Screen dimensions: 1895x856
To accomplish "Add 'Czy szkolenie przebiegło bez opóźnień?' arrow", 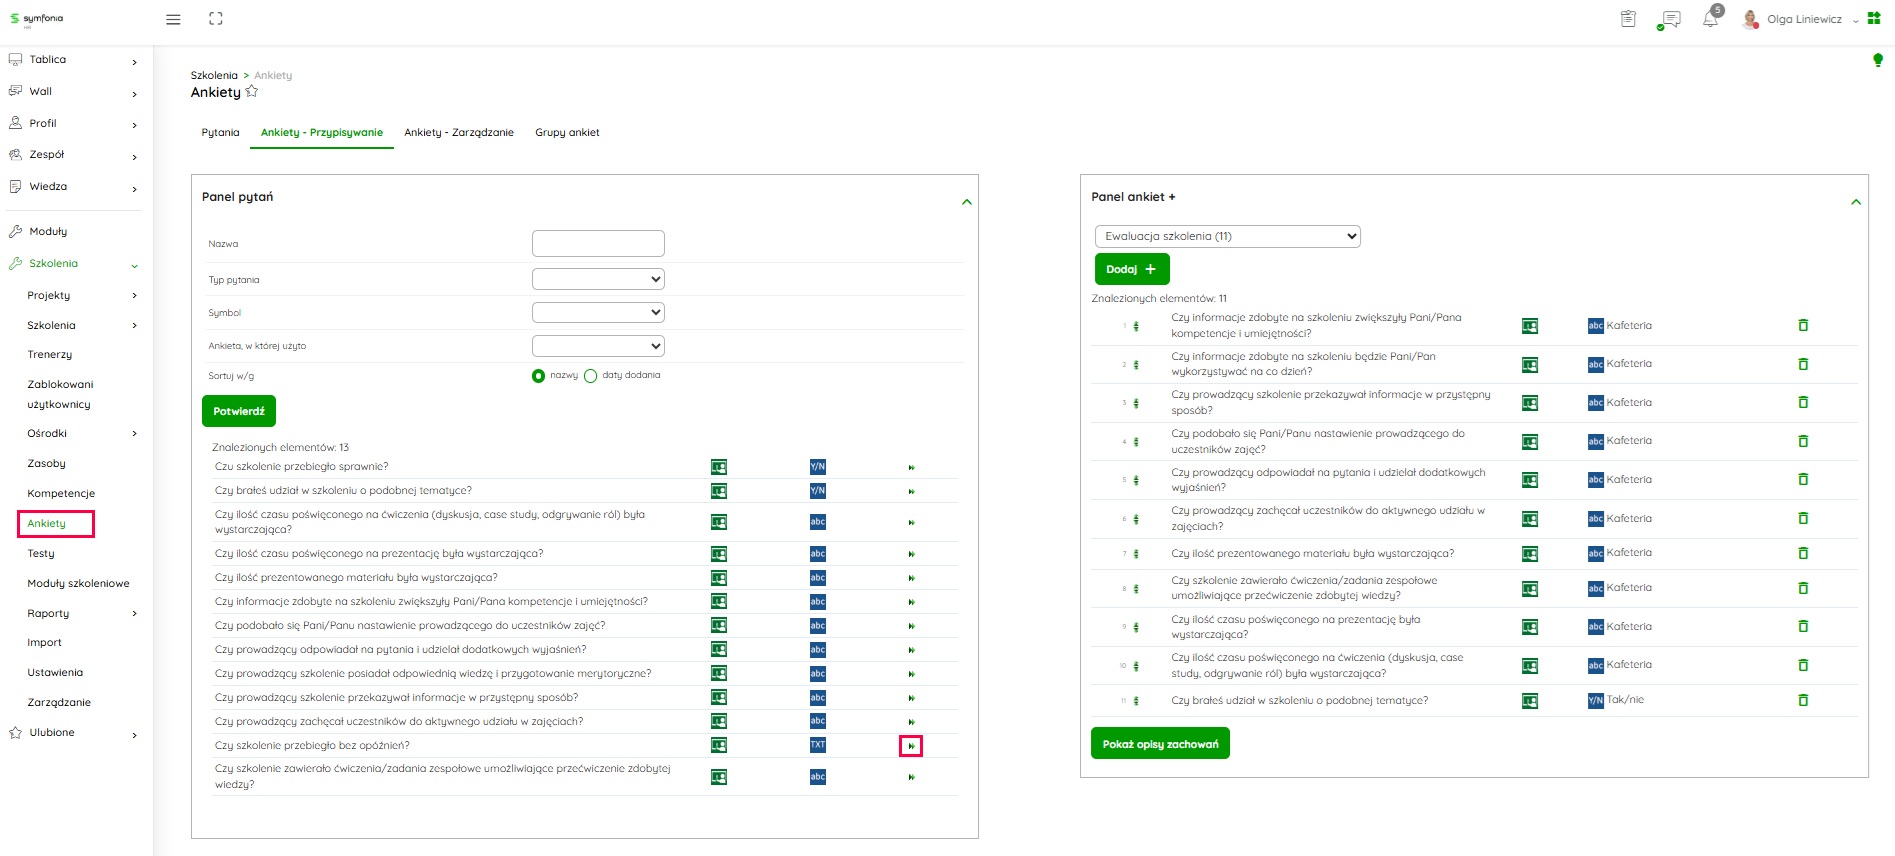I will (x=911, y=746).
